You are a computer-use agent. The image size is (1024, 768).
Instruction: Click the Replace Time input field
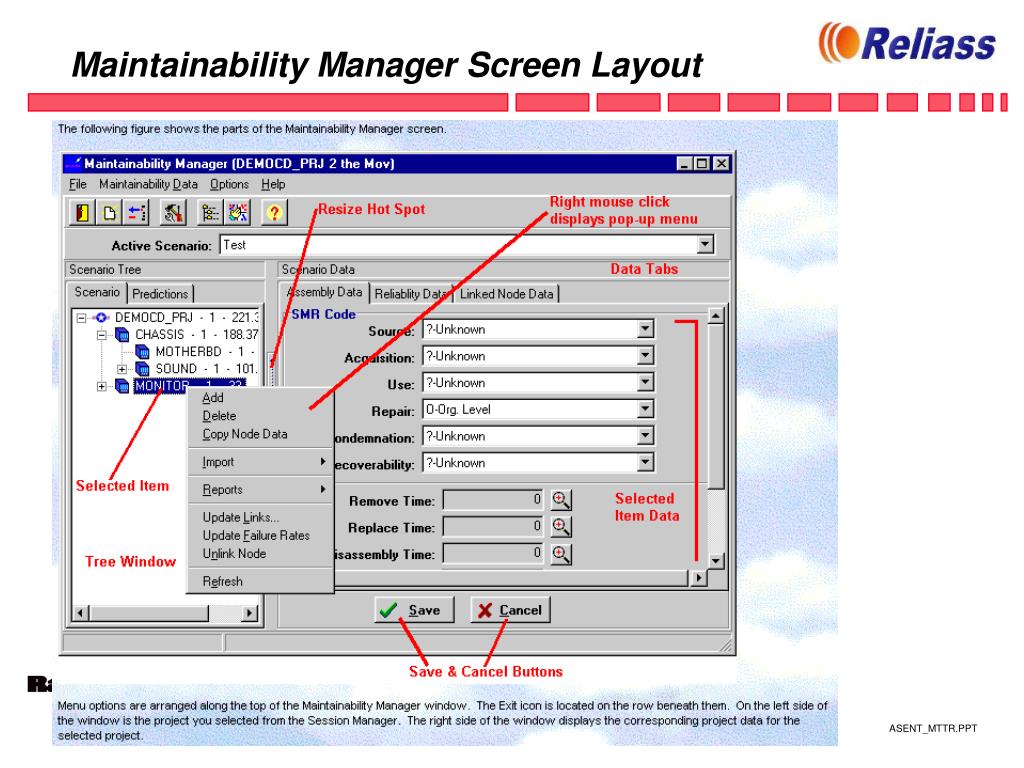point(493,526)
